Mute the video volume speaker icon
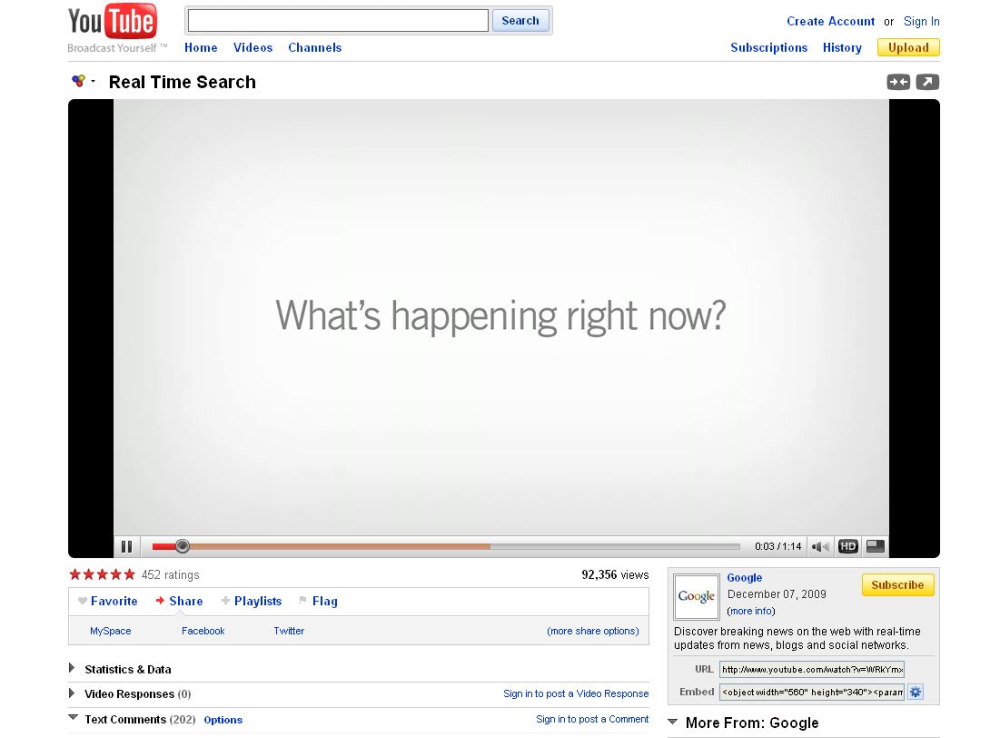Screen dimensions: 1000x738 pos(820,547)
